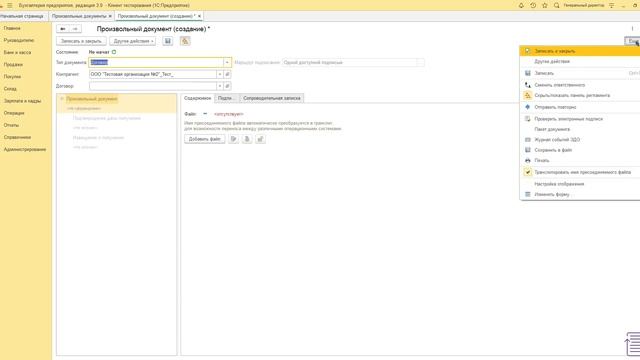Choose Сохранить в файл menu item

tap(580, 150)
